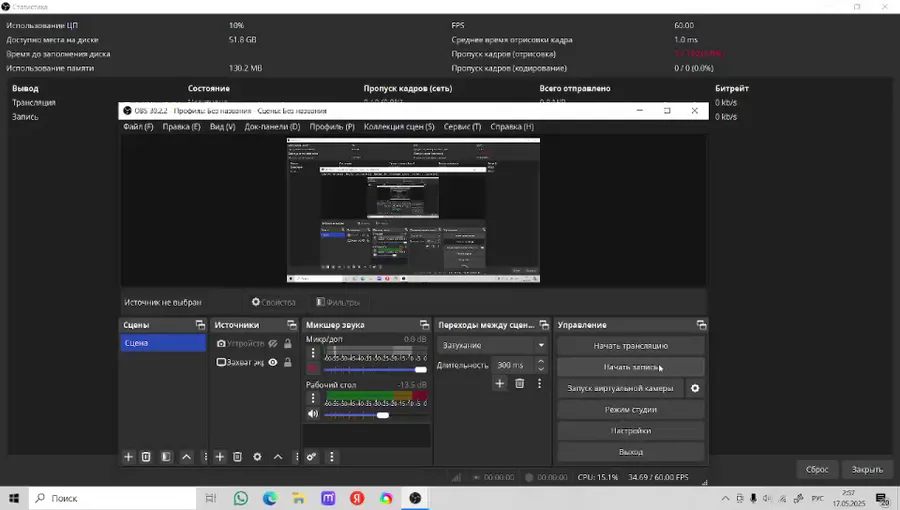Image resolution: width=900 pixels, height=510 pixels.
Task: Click the Windows search box Поиск
Action: [x=112, y=498]
